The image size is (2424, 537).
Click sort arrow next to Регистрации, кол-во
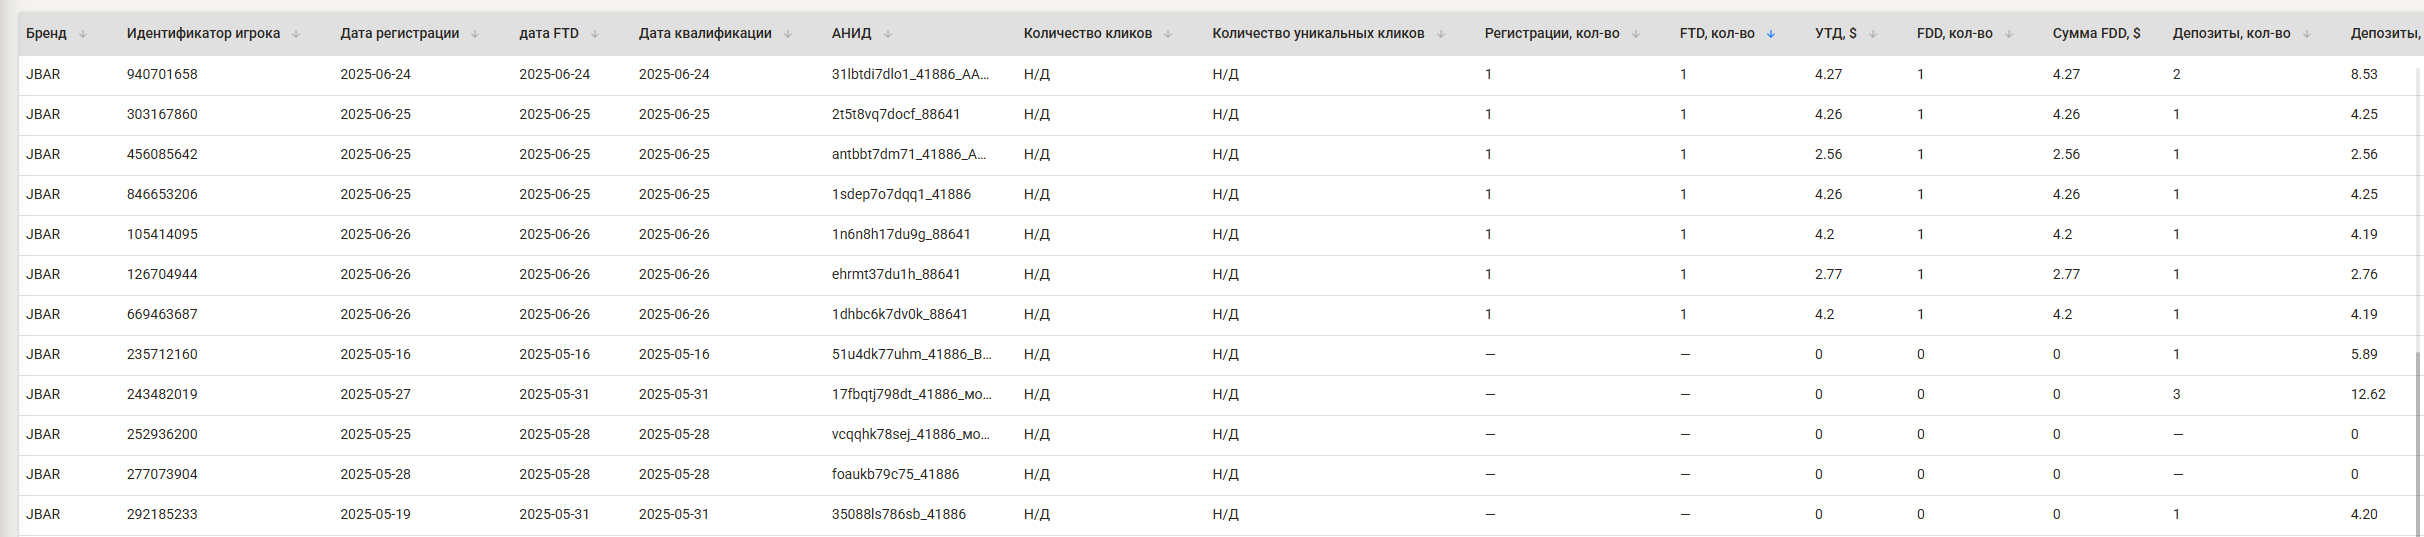[x=1636, y=34]
